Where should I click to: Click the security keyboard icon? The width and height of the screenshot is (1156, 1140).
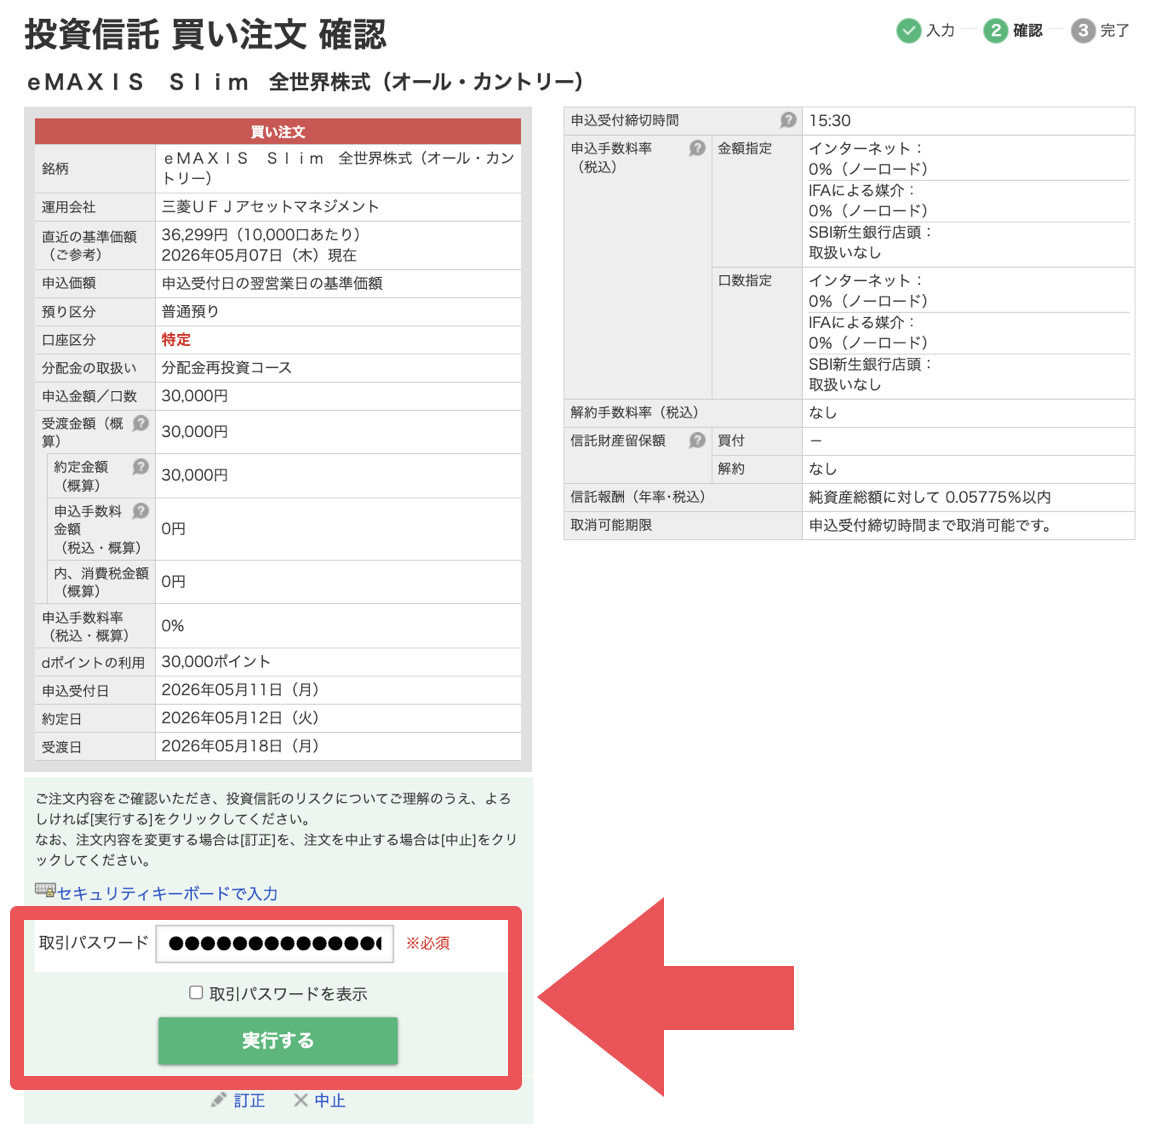coord(45,890)
